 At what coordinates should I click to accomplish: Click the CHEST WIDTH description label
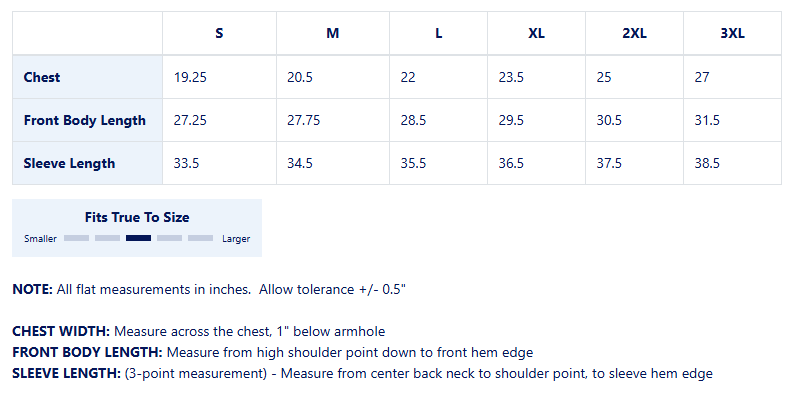click(x=61, y=332)
